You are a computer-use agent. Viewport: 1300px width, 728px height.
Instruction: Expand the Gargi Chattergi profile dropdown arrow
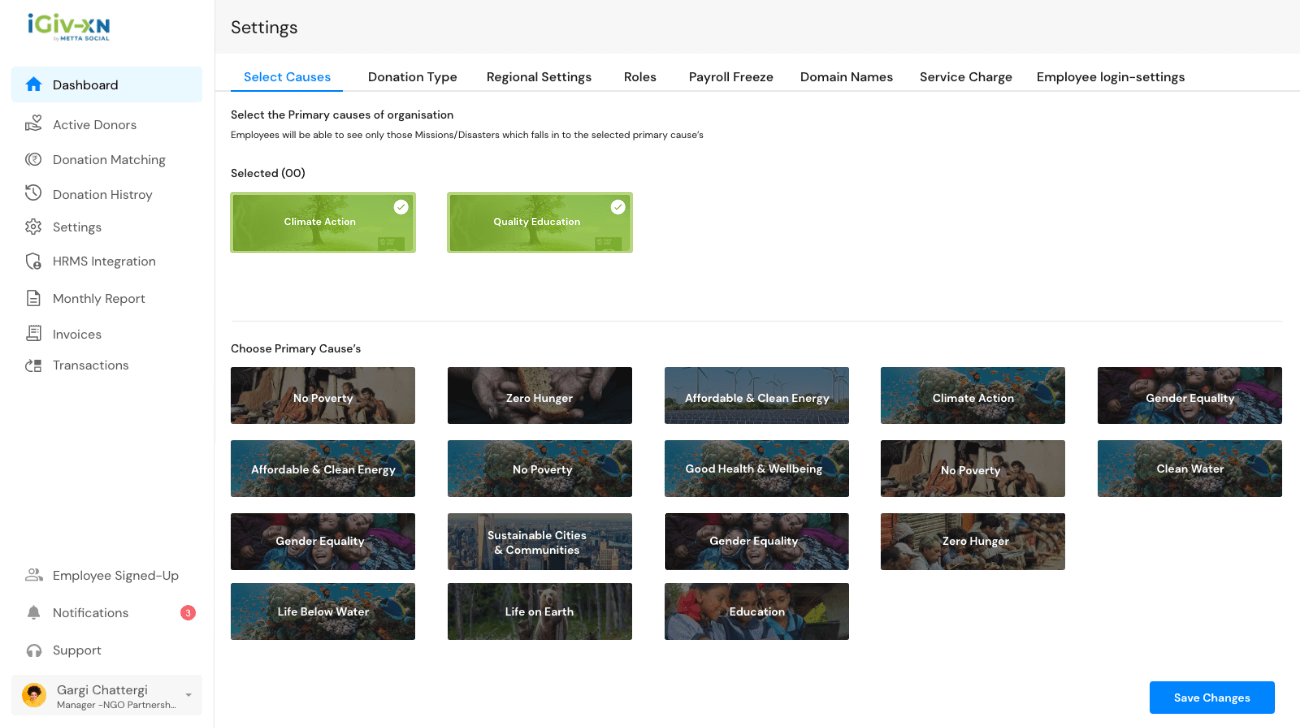[x=188, y=695]
